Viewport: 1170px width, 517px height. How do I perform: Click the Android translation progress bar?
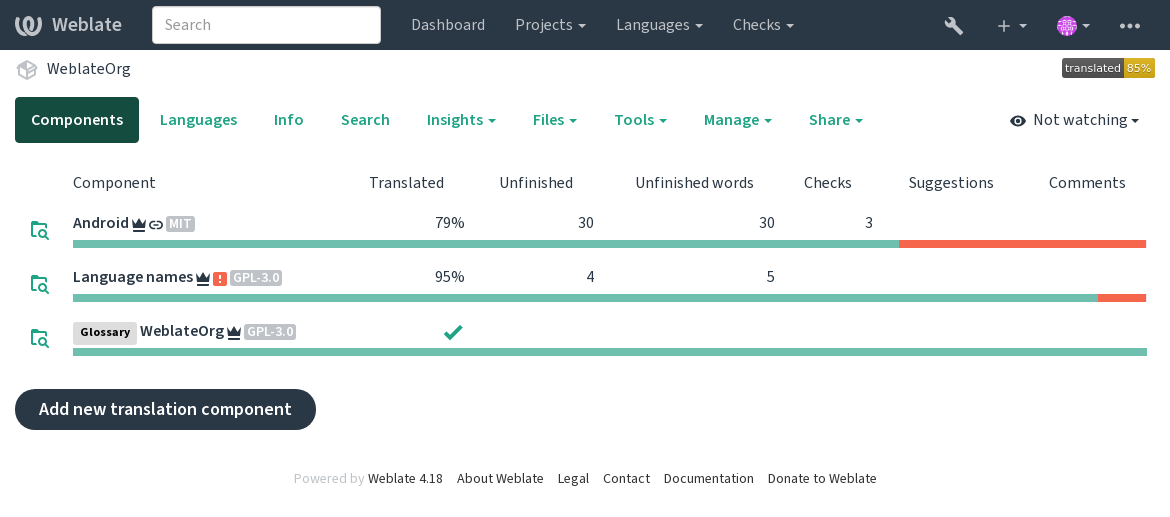click(x=610, y=244)
